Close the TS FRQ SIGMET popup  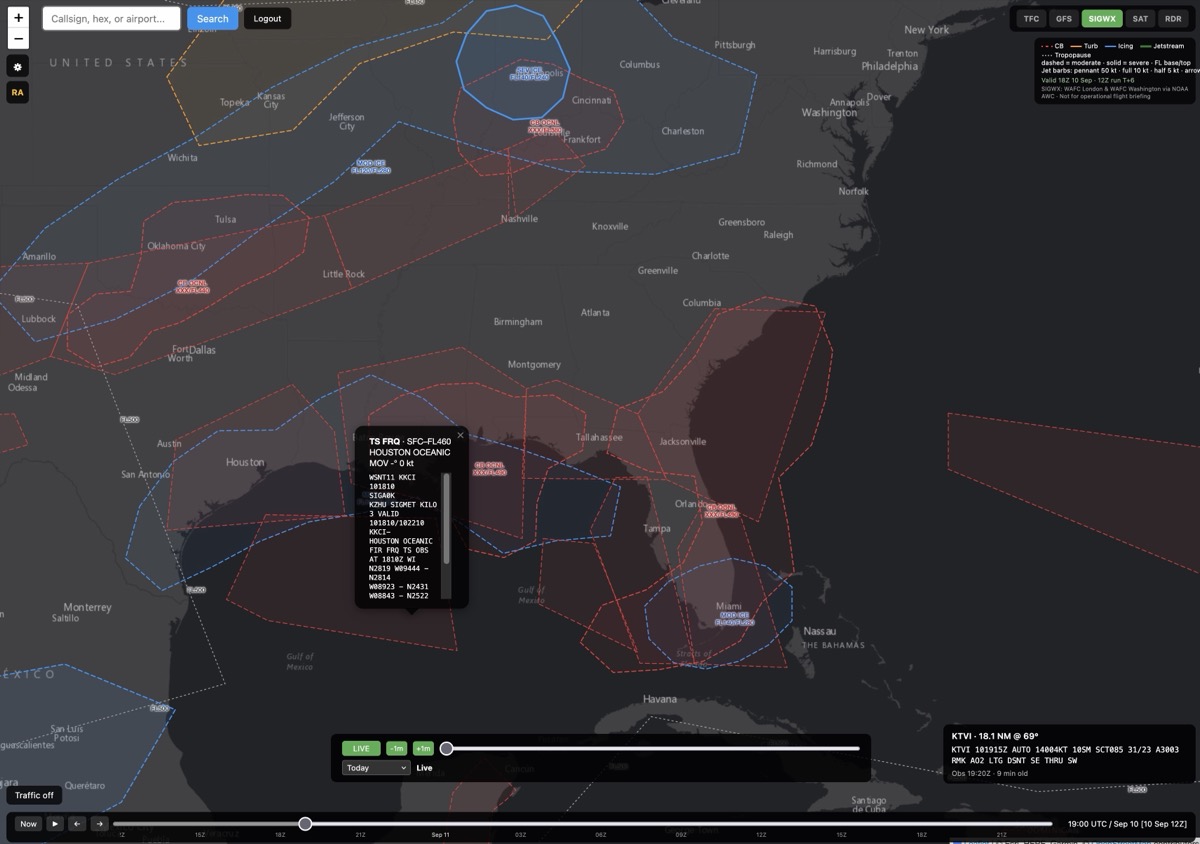click(460, 436)
